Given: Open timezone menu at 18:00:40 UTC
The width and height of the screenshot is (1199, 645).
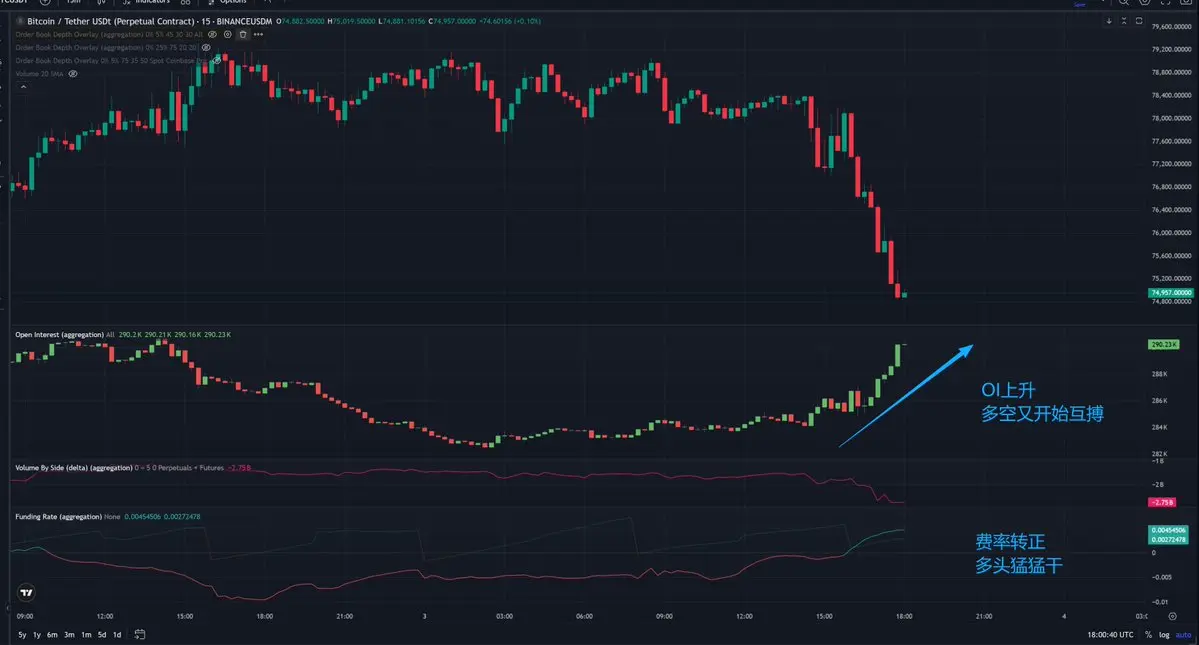Looking at the screenshot, I should pyautogui.click(x=1110, y=635).
